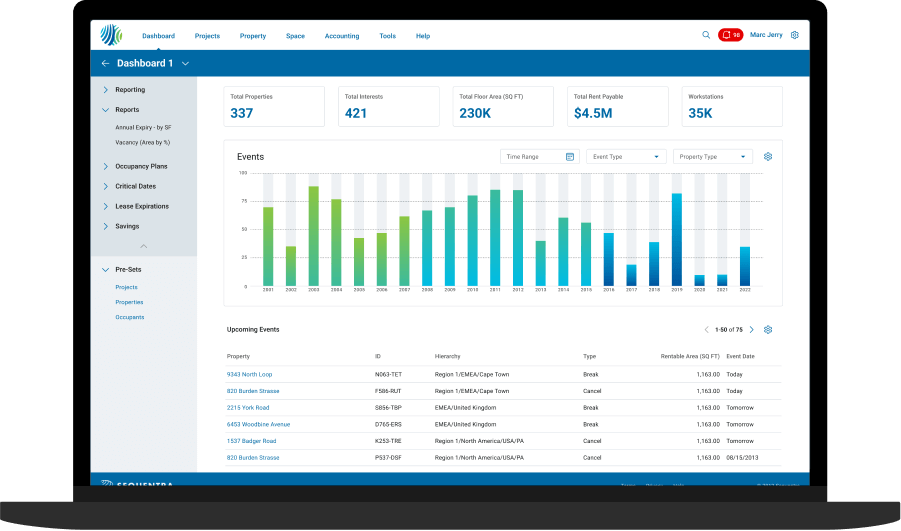This screenshot has width=901, height=531.
Task: Expand Critical Dates in sidebar
Action: (106, 186)
